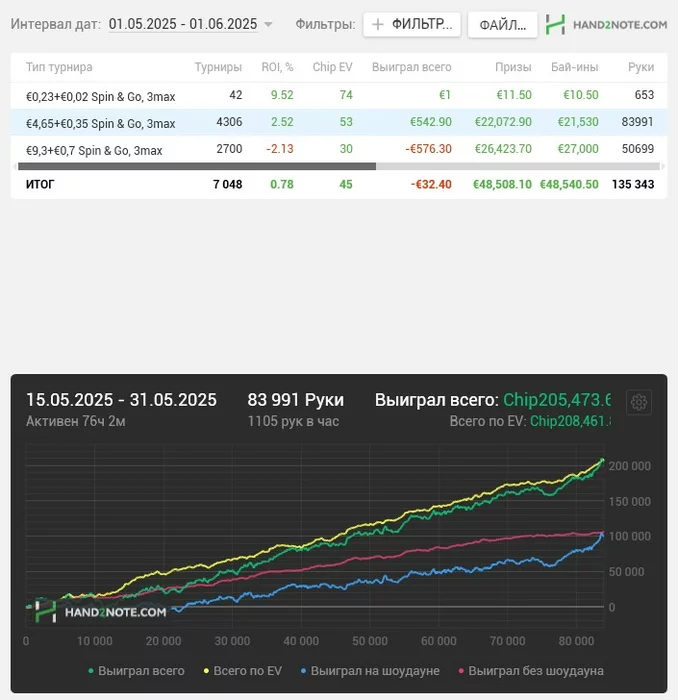Click the 'ФИЛЬТР...' add filter button

tap(412, 24)
